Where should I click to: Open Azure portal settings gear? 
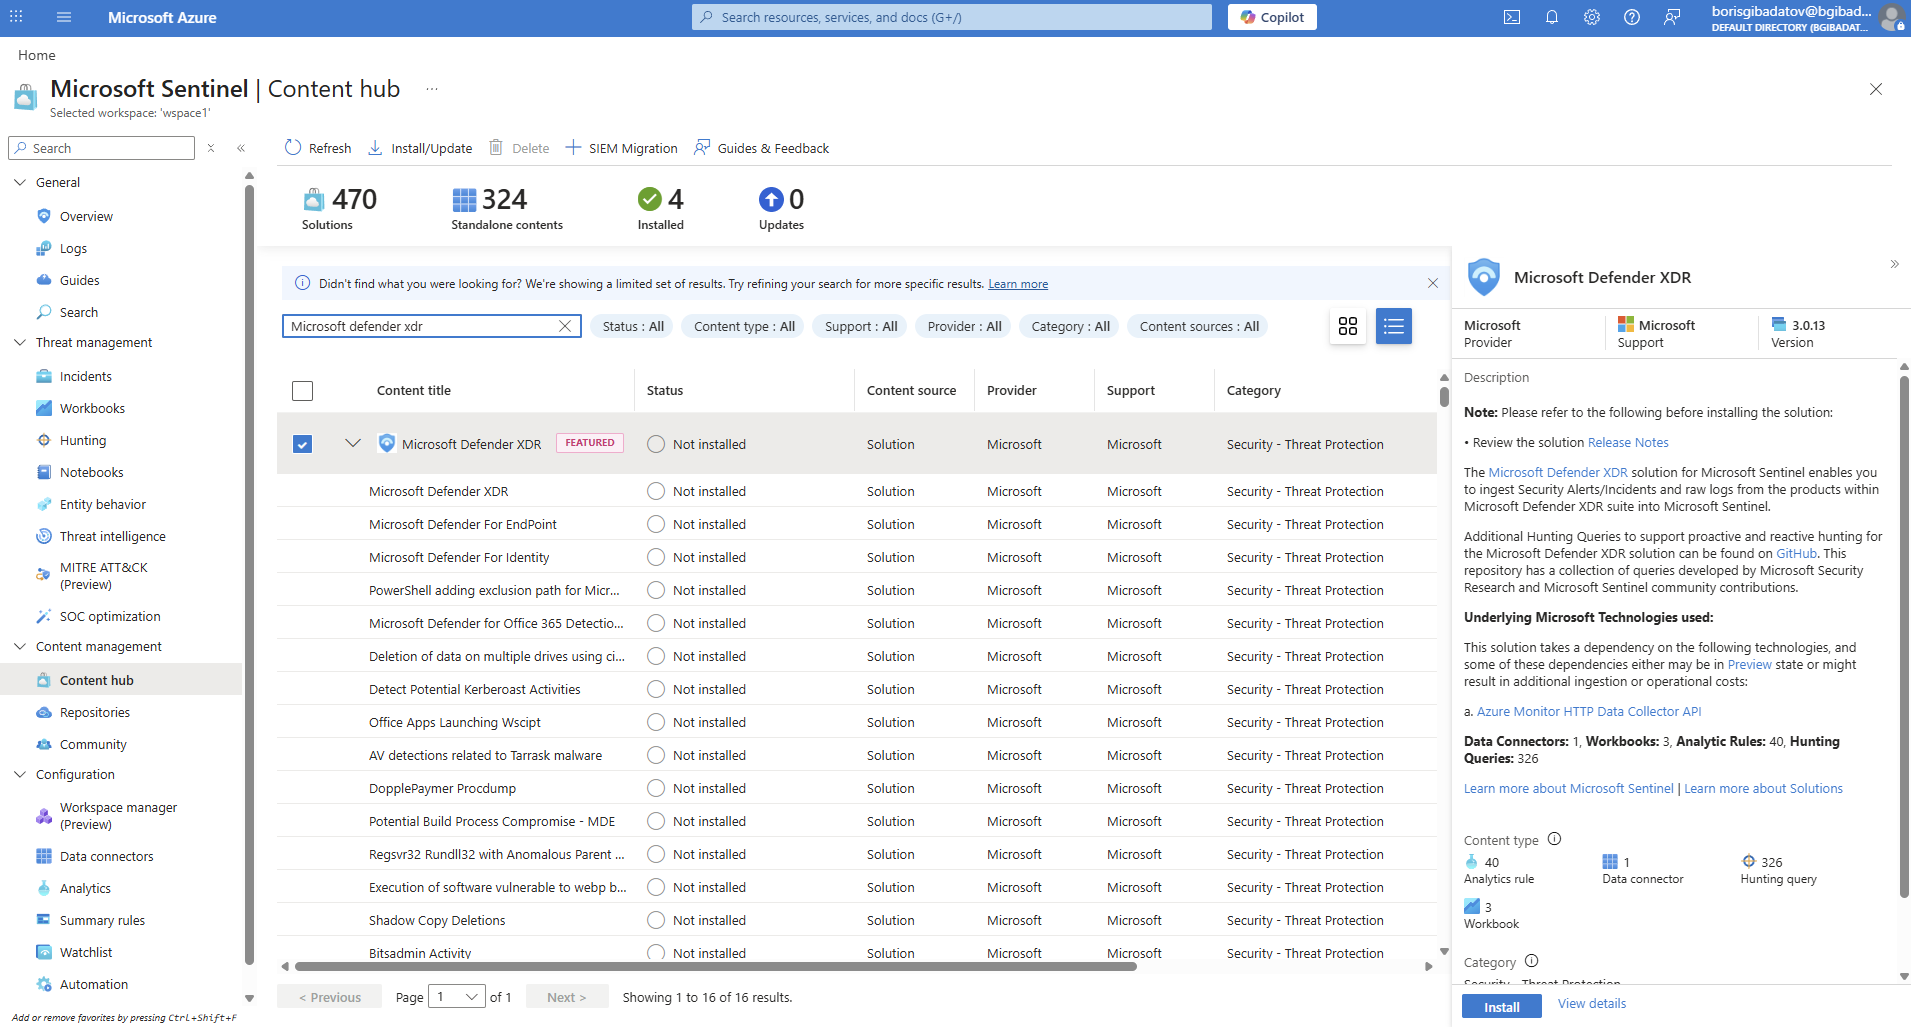pos(1592,17)
